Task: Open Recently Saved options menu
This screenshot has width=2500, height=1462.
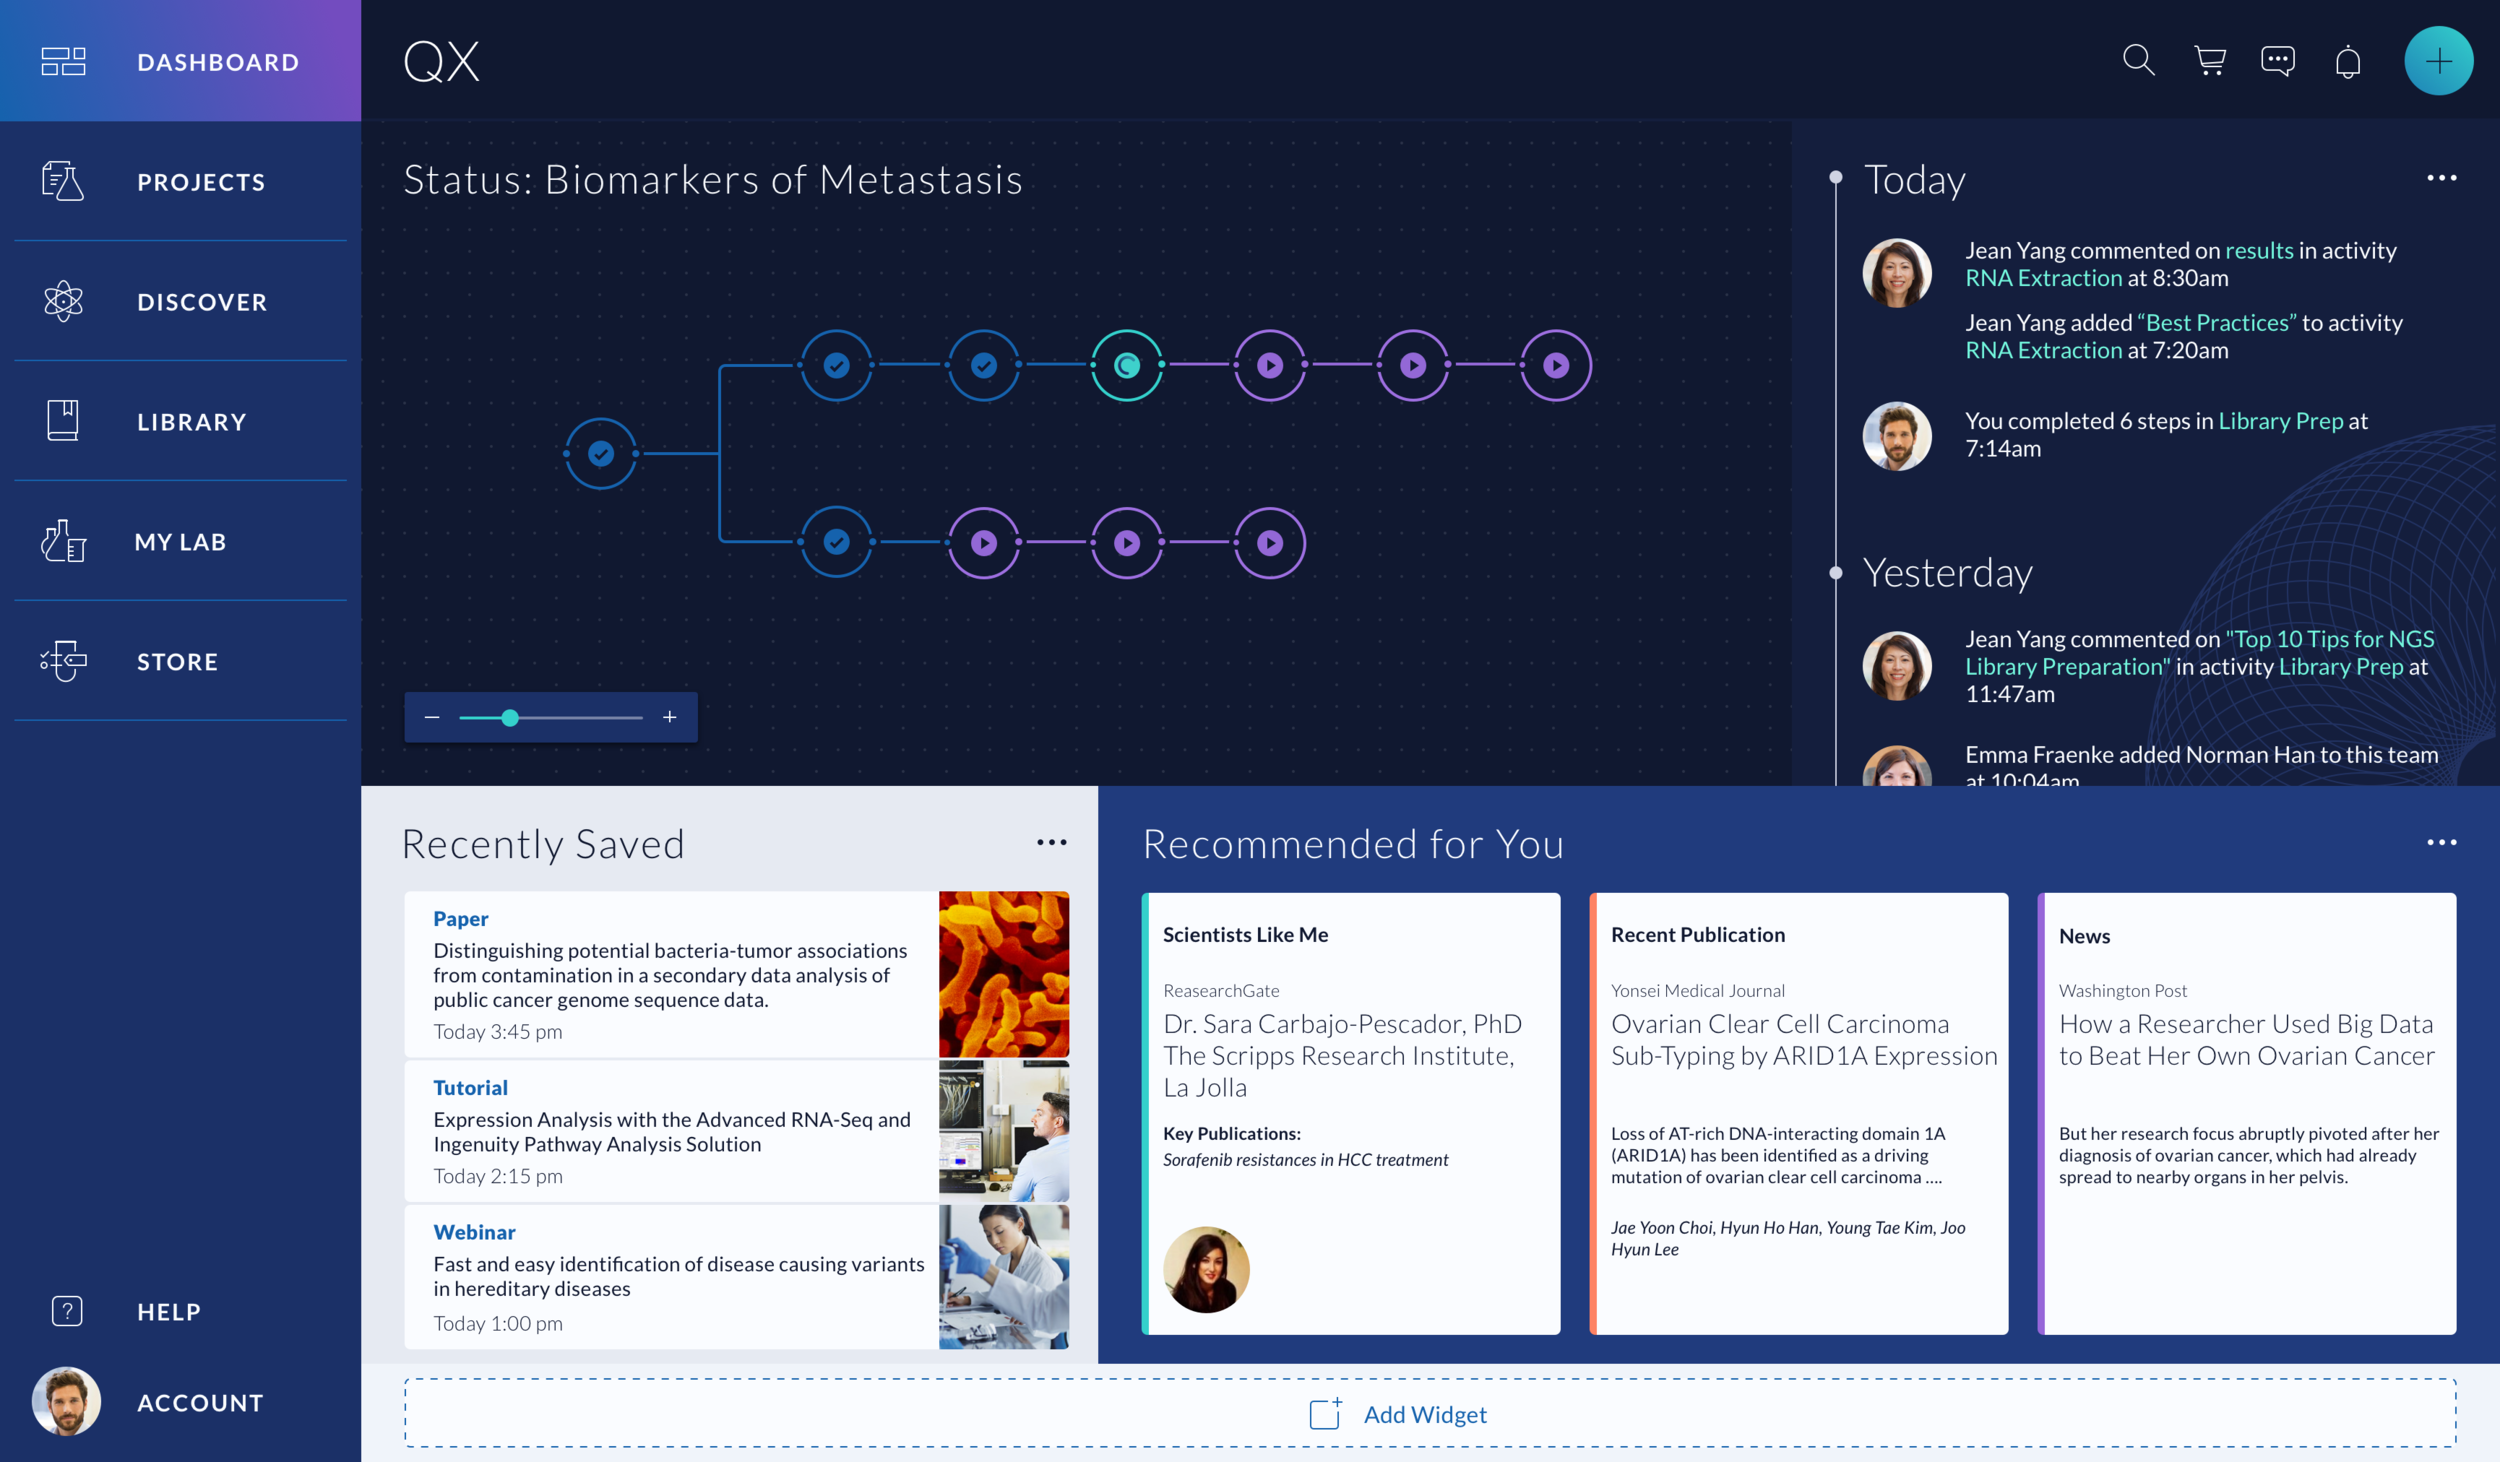Action: (x=1052, y=842)
